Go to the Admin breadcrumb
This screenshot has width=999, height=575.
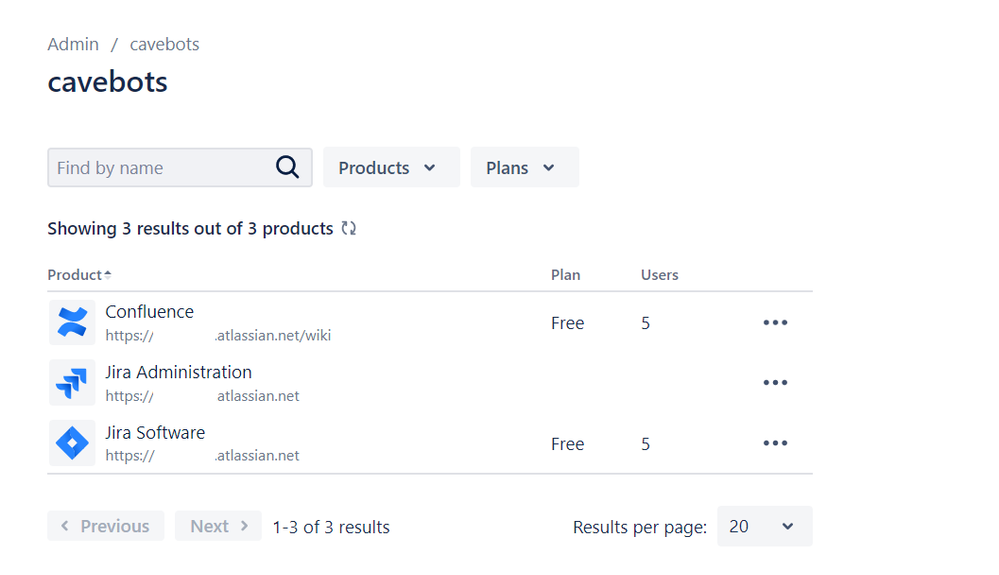(73, 44)
